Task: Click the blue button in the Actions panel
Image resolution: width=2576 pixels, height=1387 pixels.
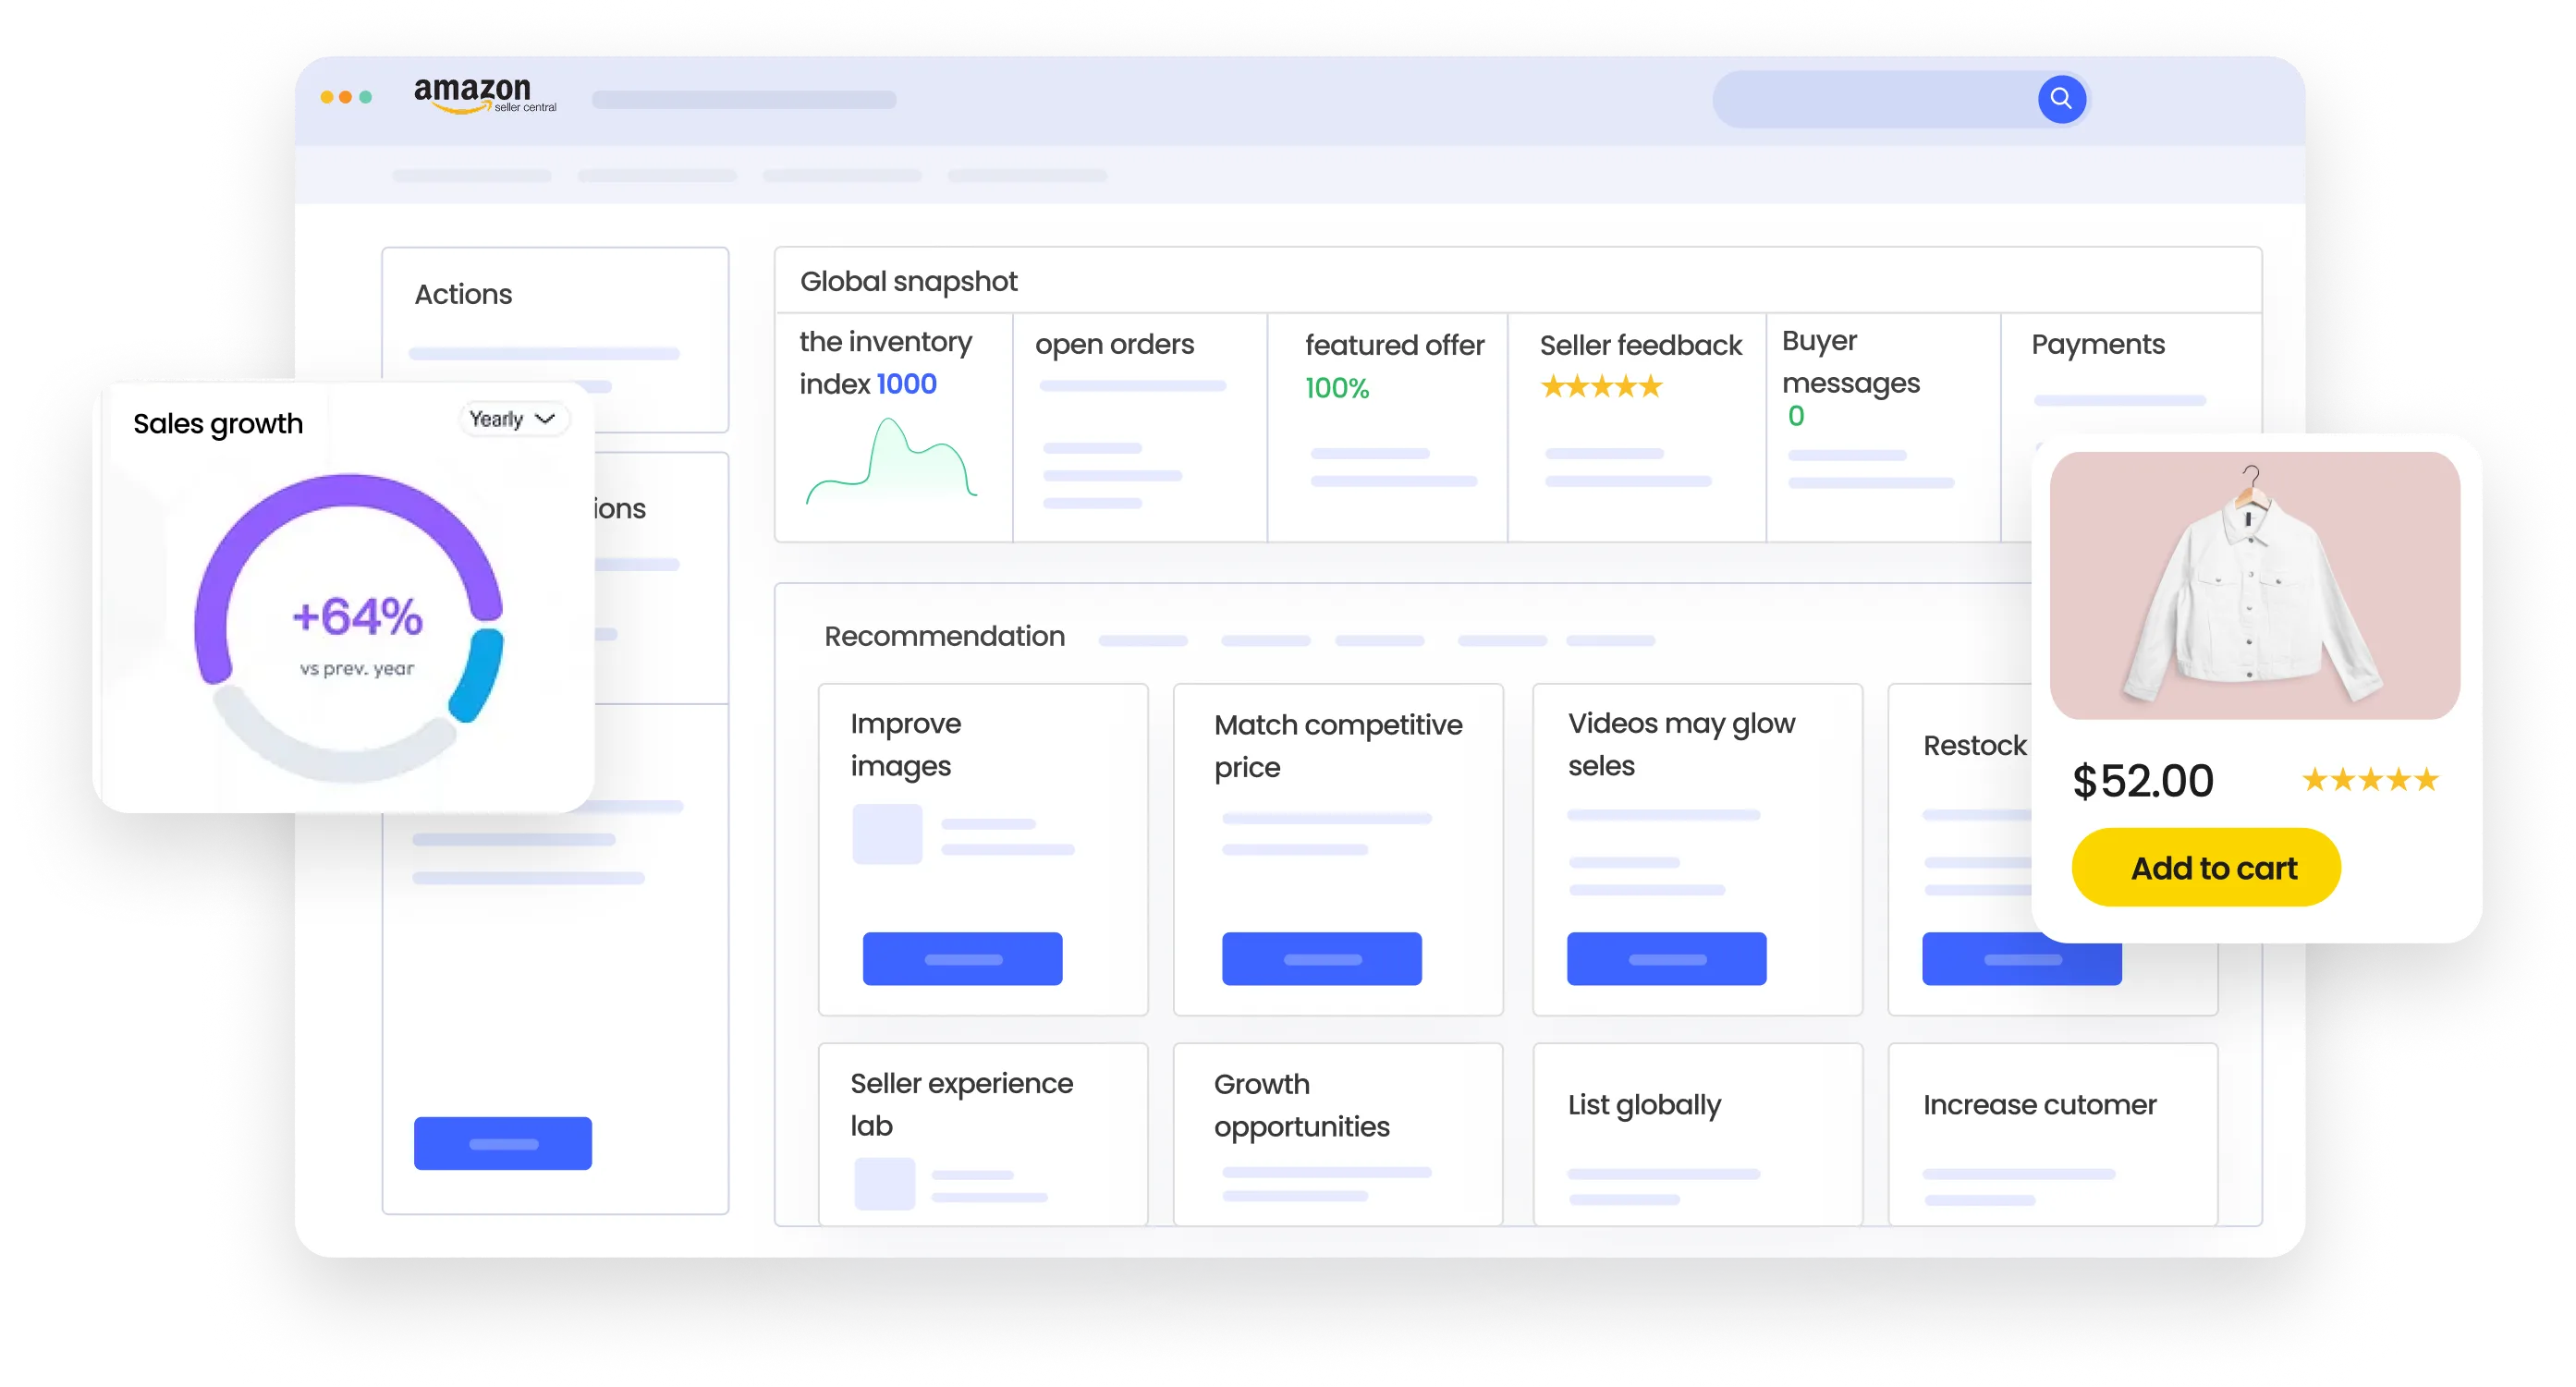Action: click(503, 1143)
